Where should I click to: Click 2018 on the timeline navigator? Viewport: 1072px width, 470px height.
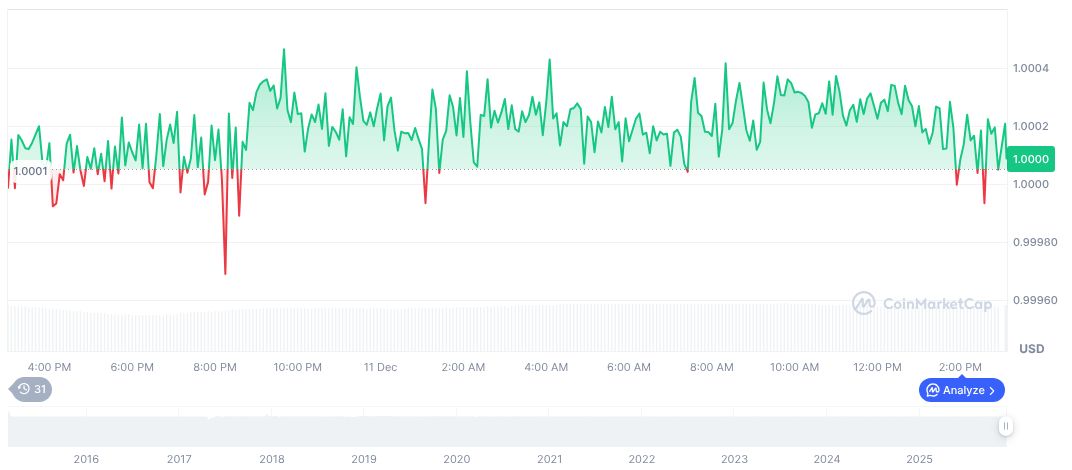pos(271,459)
